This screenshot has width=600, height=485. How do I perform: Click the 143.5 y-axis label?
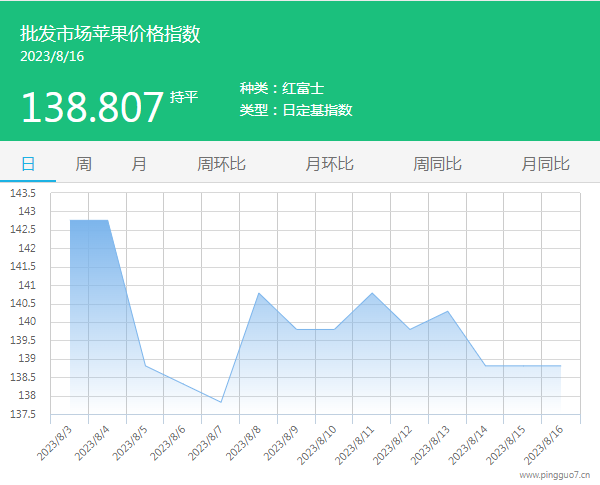[x=22, y=193]
